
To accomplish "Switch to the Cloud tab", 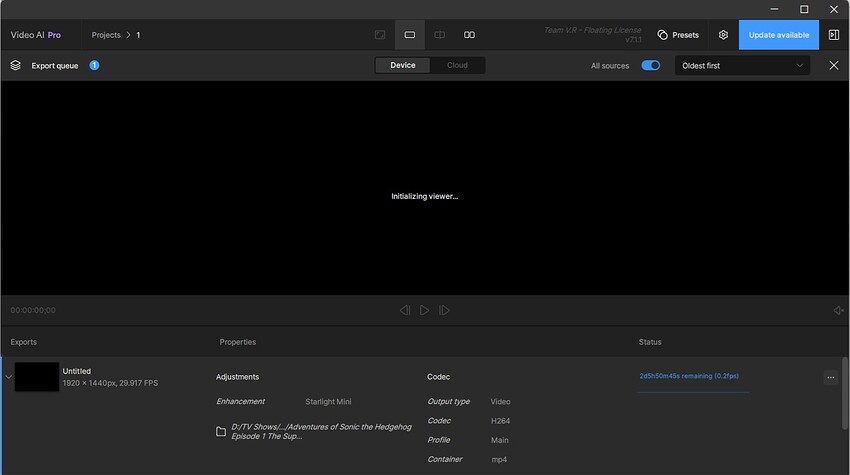I will pos(457,65).
